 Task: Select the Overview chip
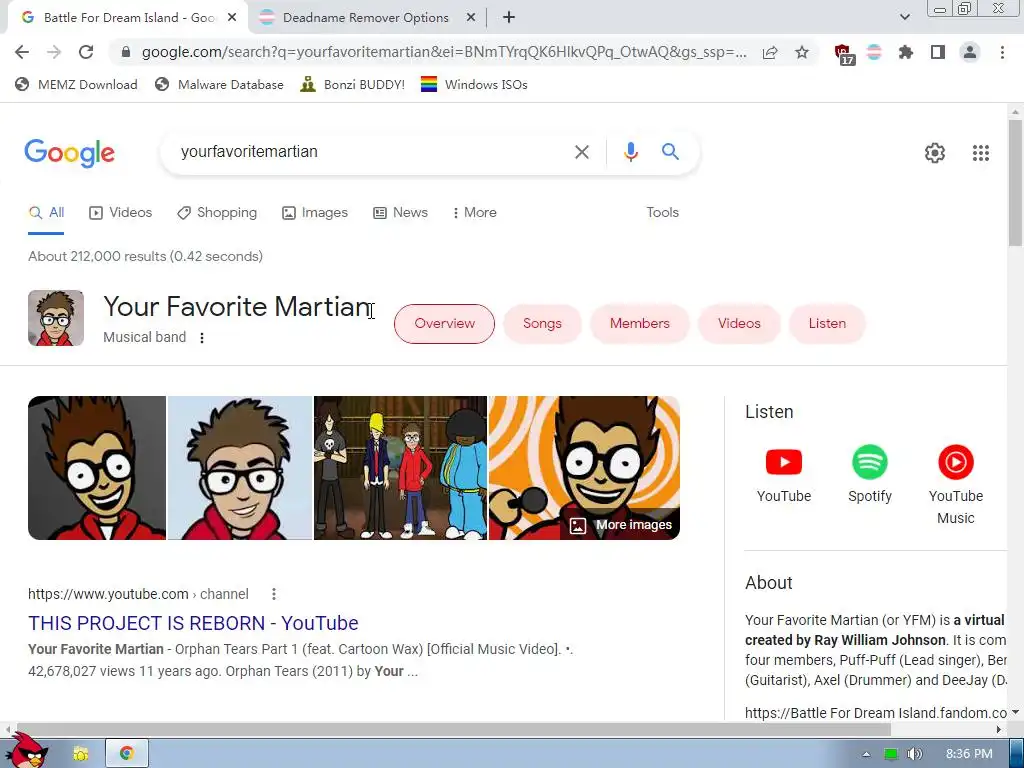[x=444, y=324]
